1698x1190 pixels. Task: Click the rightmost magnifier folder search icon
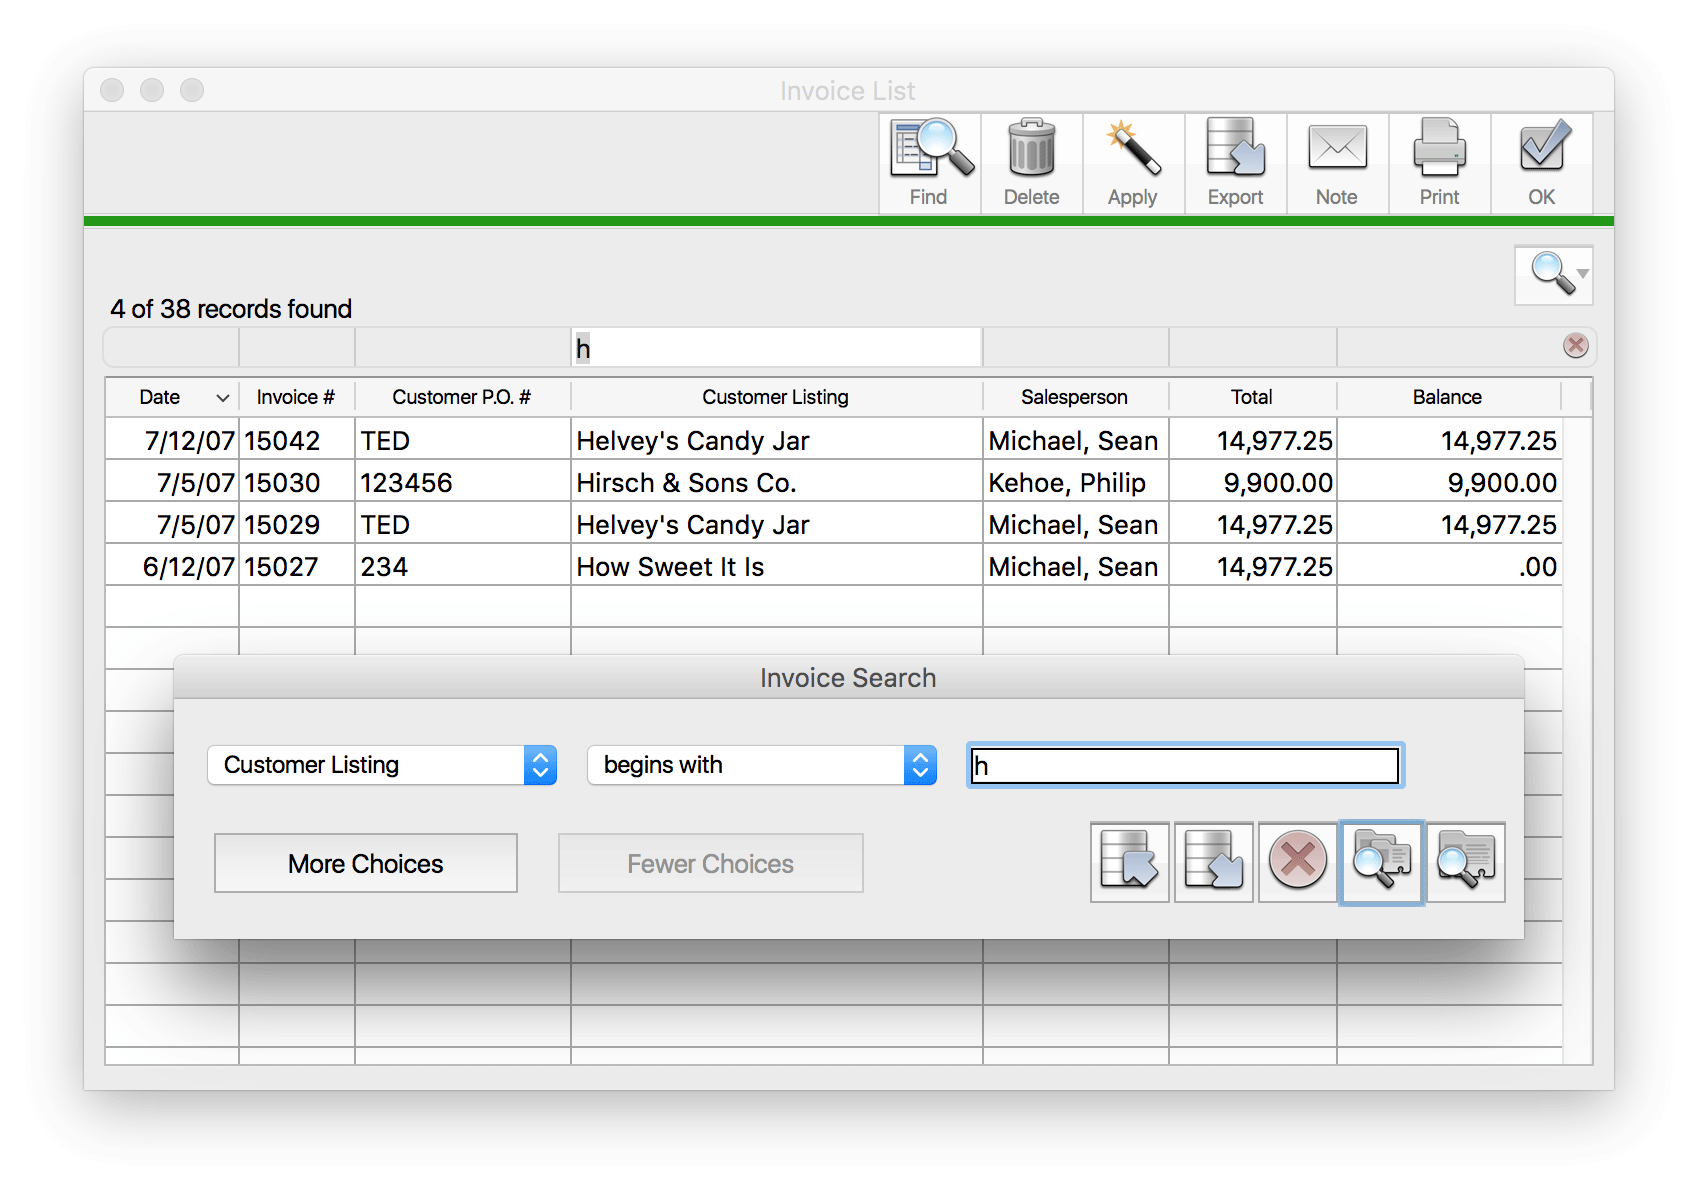pyautogui.click(x=1466, y=862)
